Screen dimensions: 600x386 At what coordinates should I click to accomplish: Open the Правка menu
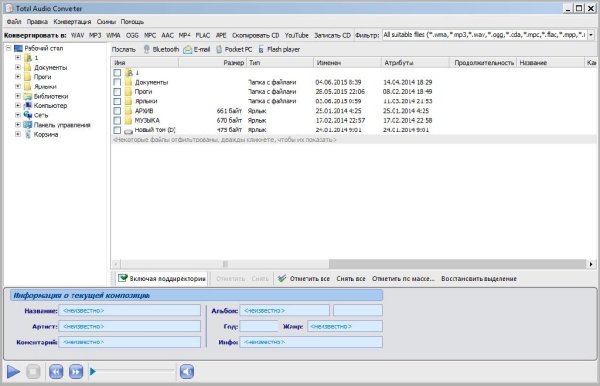(37, 22)
